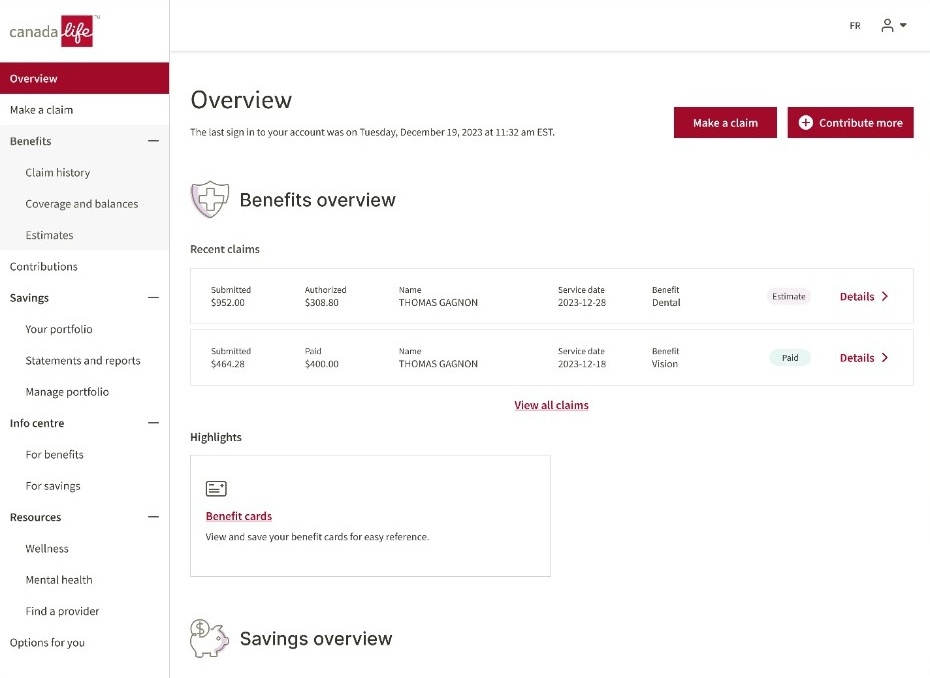Click the benefit card icon in Highlights

pyautogui.click(x=216, y=488)
